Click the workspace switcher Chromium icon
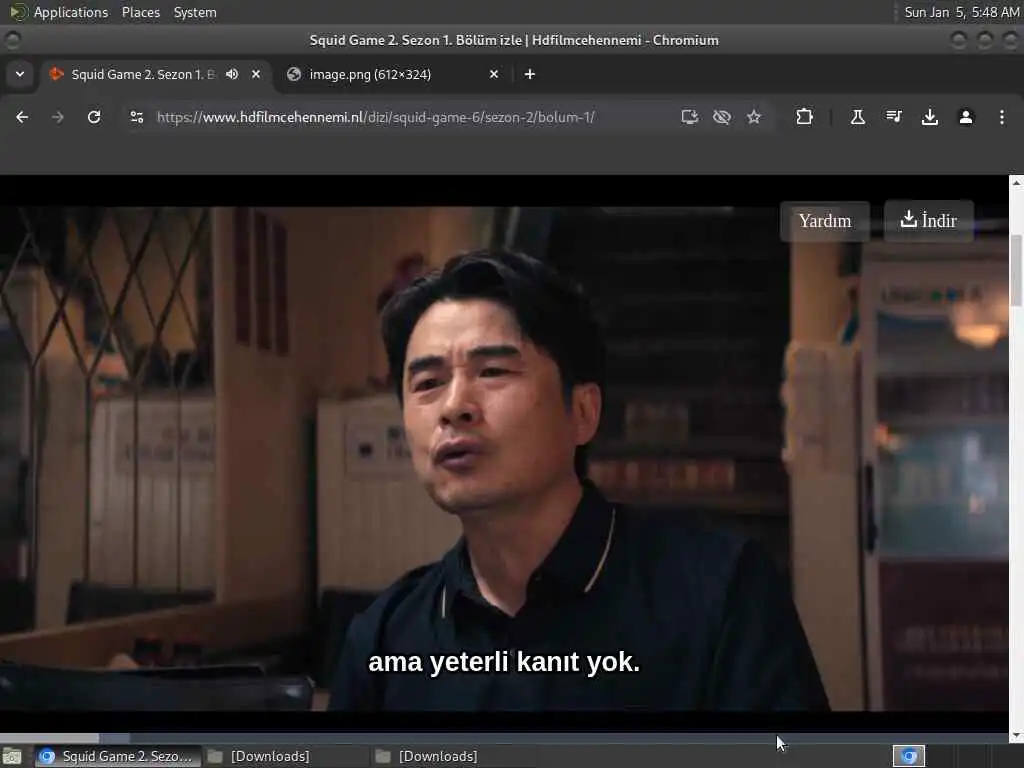Viewport: 1024px width, 768px height. pyautogui.click(x=909, y=756)
